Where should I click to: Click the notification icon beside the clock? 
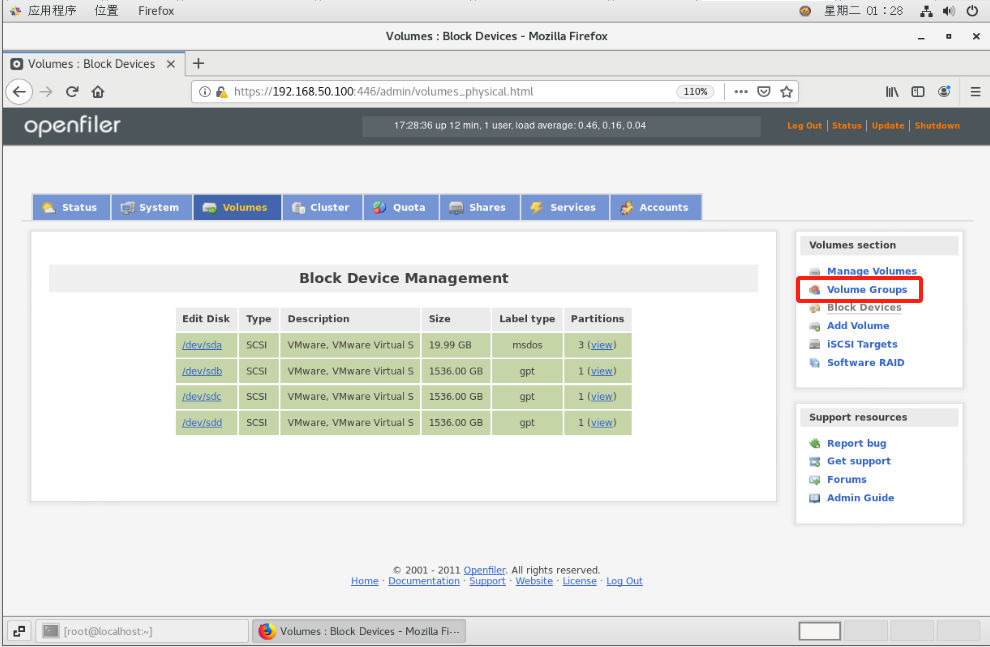[x=805, y=11]
